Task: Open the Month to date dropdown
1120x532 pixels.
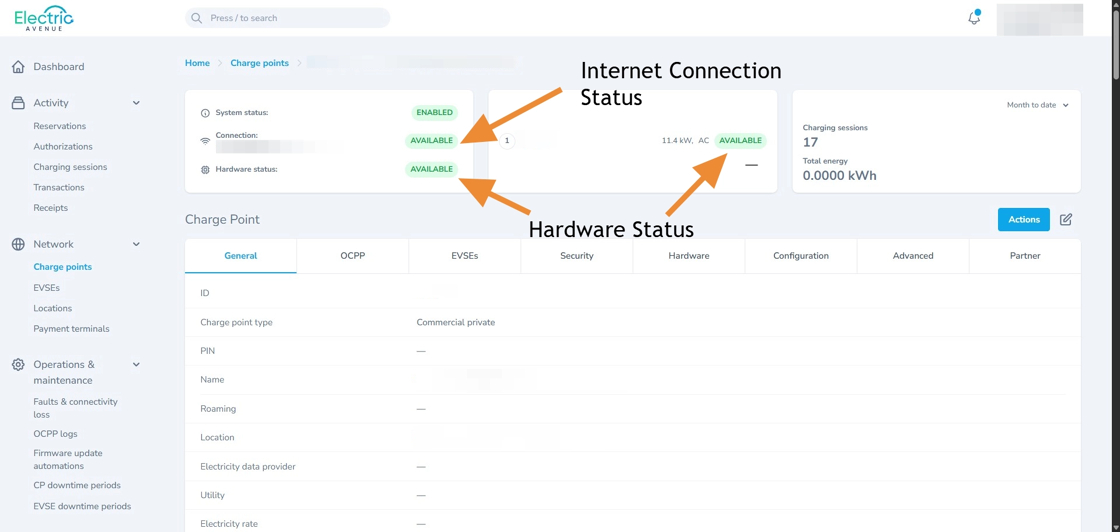Action: tap(1037, 105)
